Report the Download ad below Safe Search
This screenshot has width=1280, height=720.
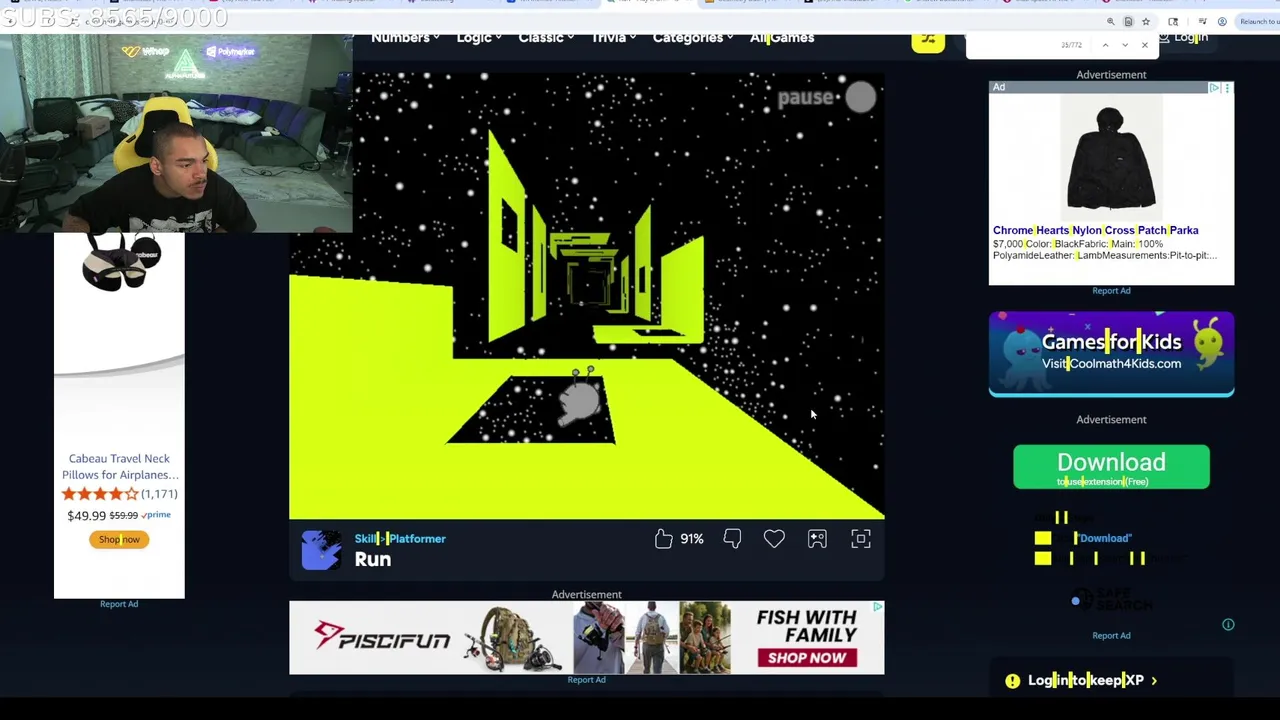[1111, 636]
